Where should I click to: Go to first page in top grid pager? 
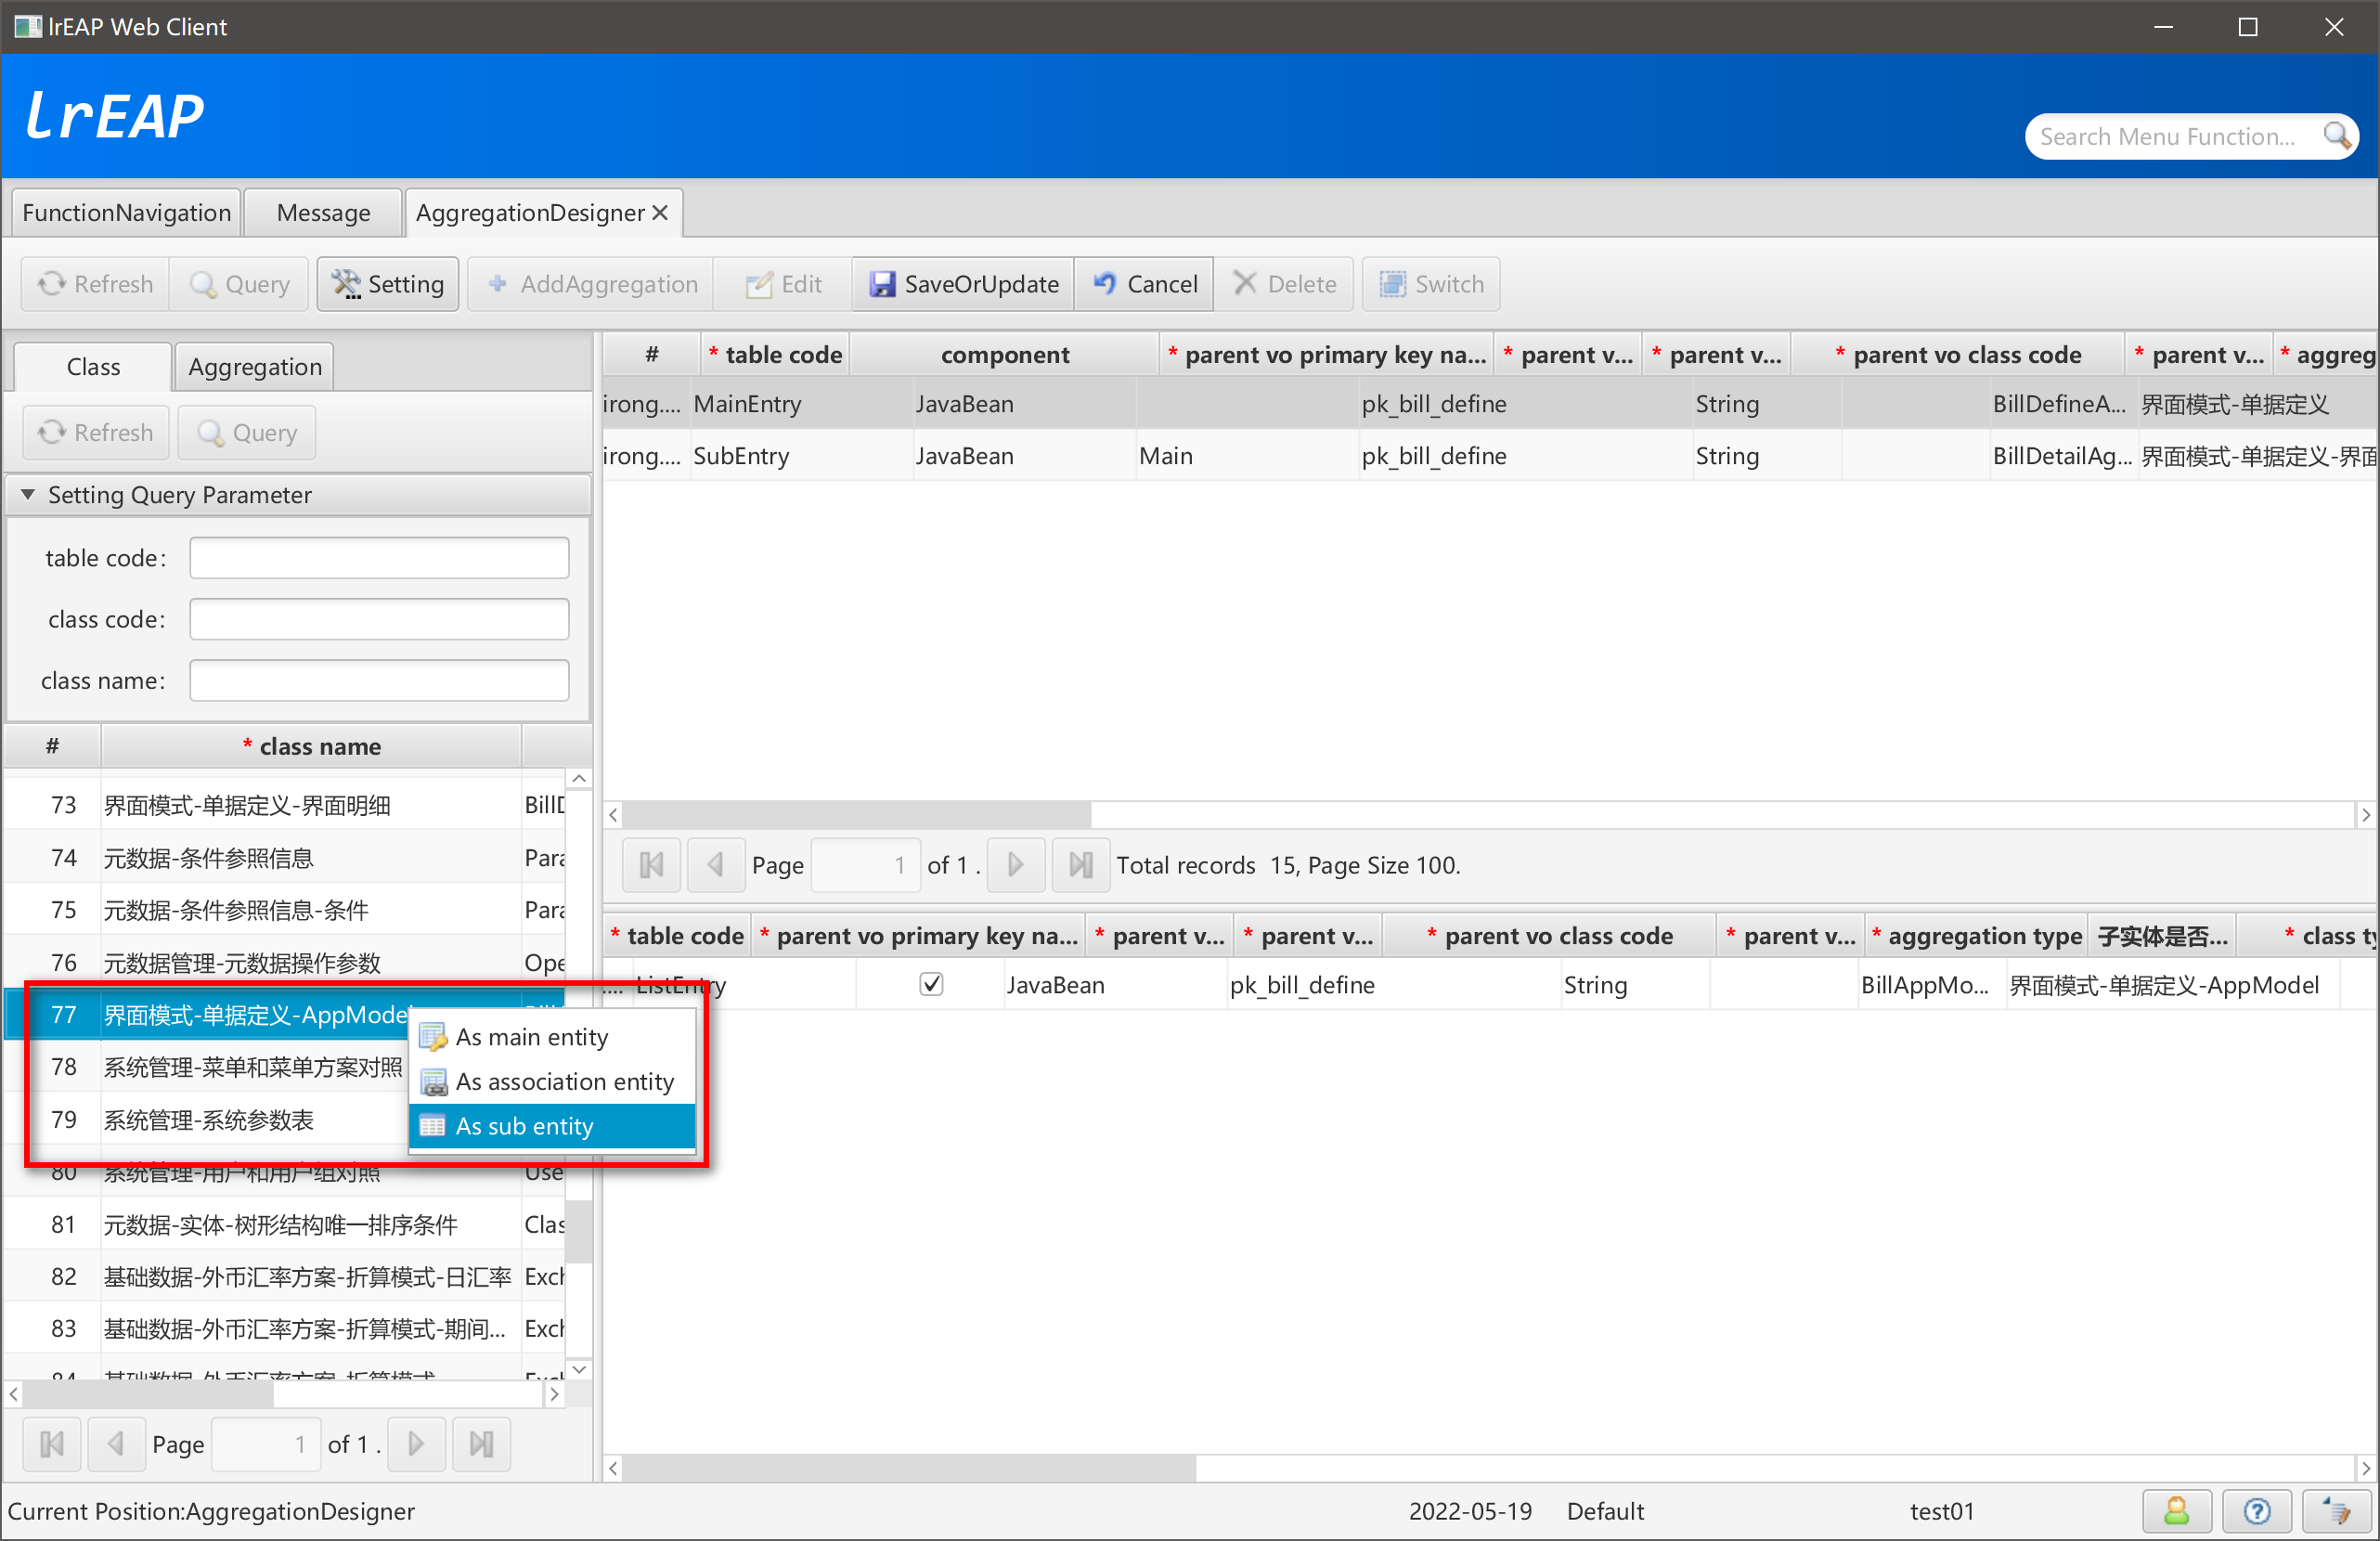coord(651,865)
